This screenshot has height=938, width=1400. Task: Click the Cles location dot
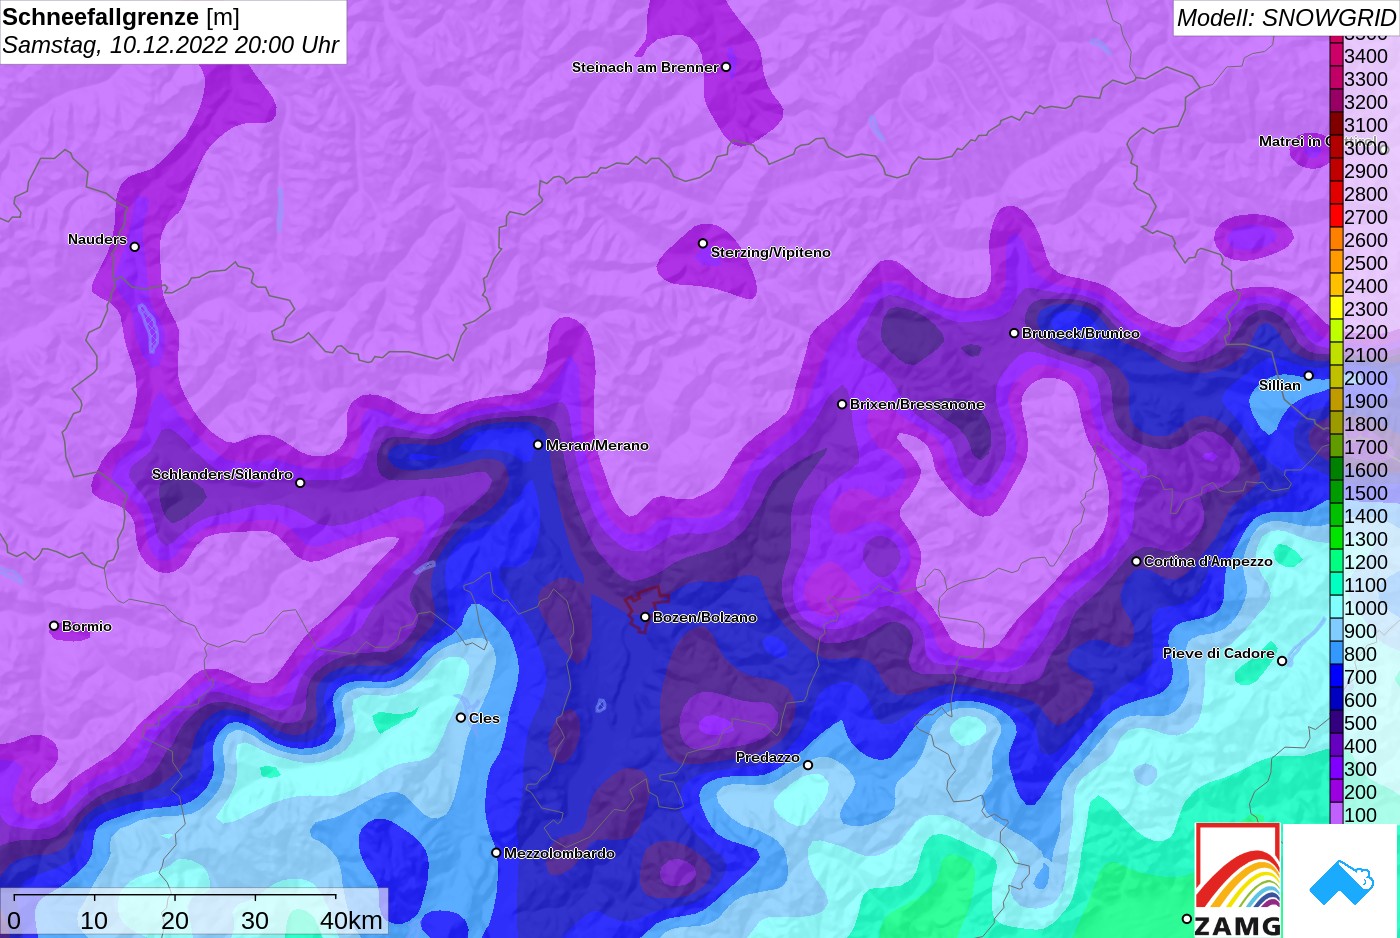click(461, 717)
